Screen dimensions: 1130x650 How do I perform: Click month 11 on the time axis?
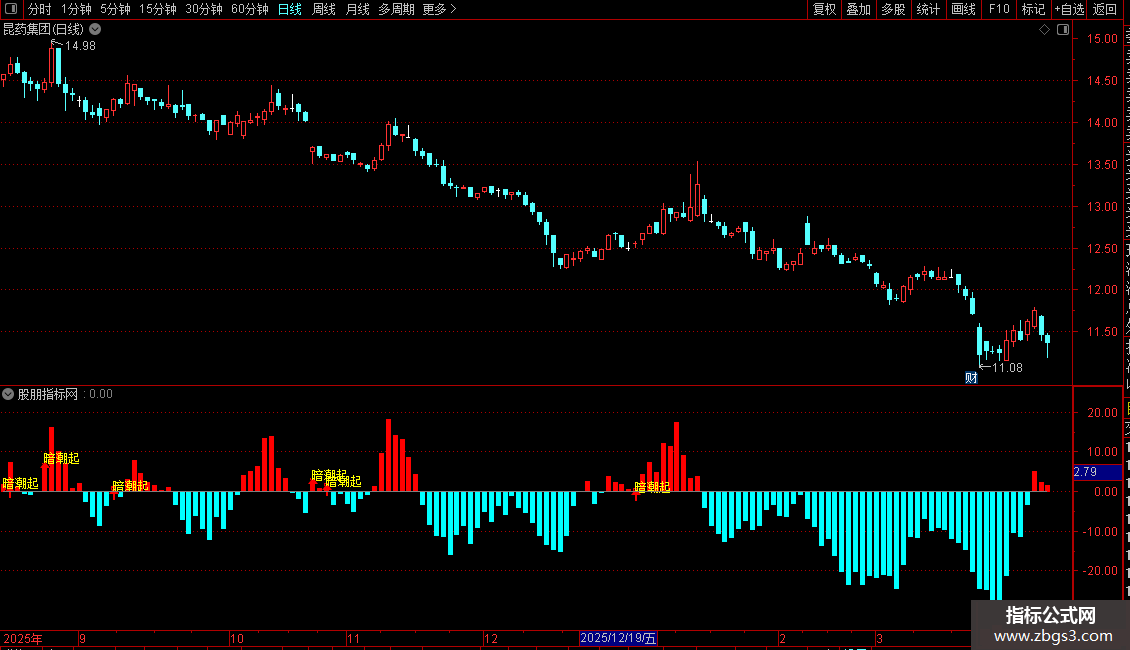tap(353, 639)
